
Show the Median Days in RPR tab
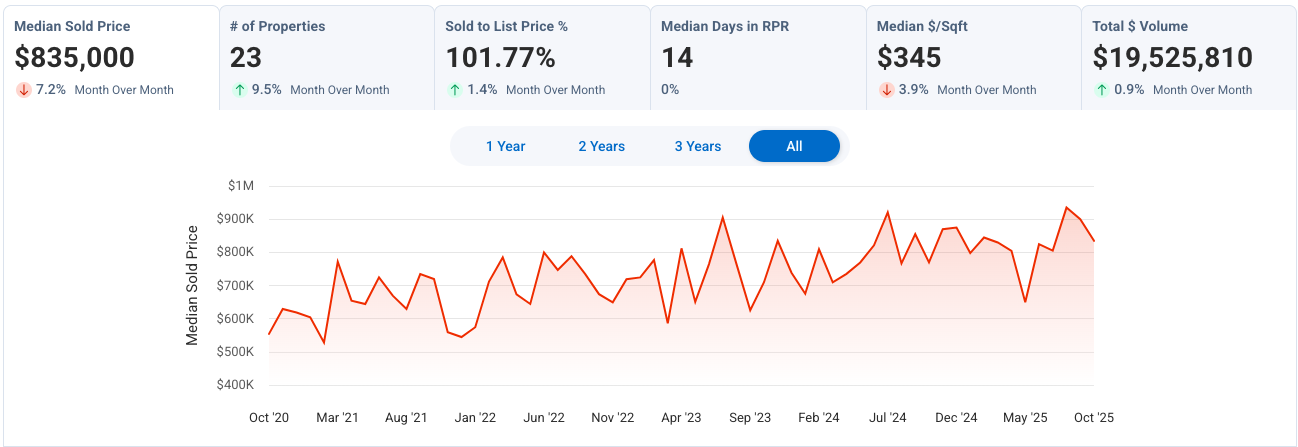[757, 56]
